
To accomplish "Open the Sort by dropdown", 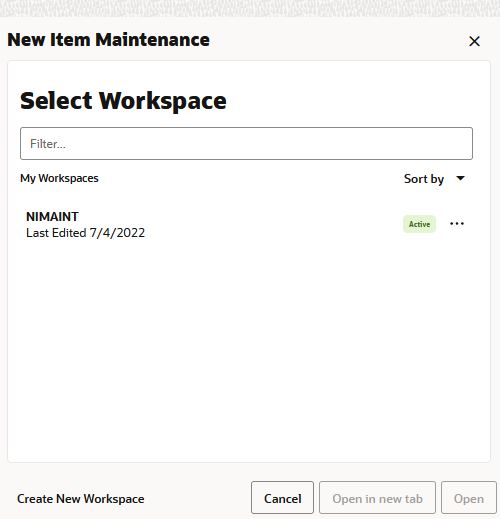I will [x=434, y=179].
